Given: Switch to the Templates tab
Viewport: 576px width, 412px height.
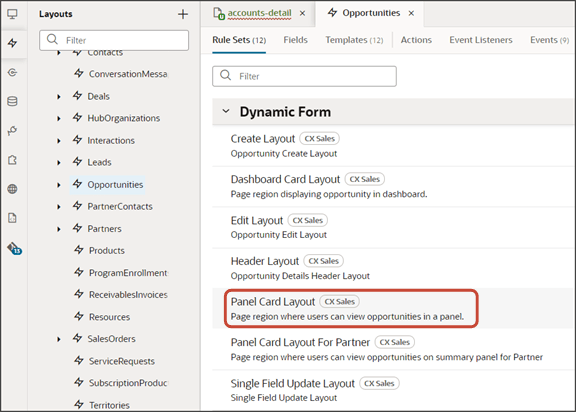Looking at the screenshot, I should click(x=354, y=40).
